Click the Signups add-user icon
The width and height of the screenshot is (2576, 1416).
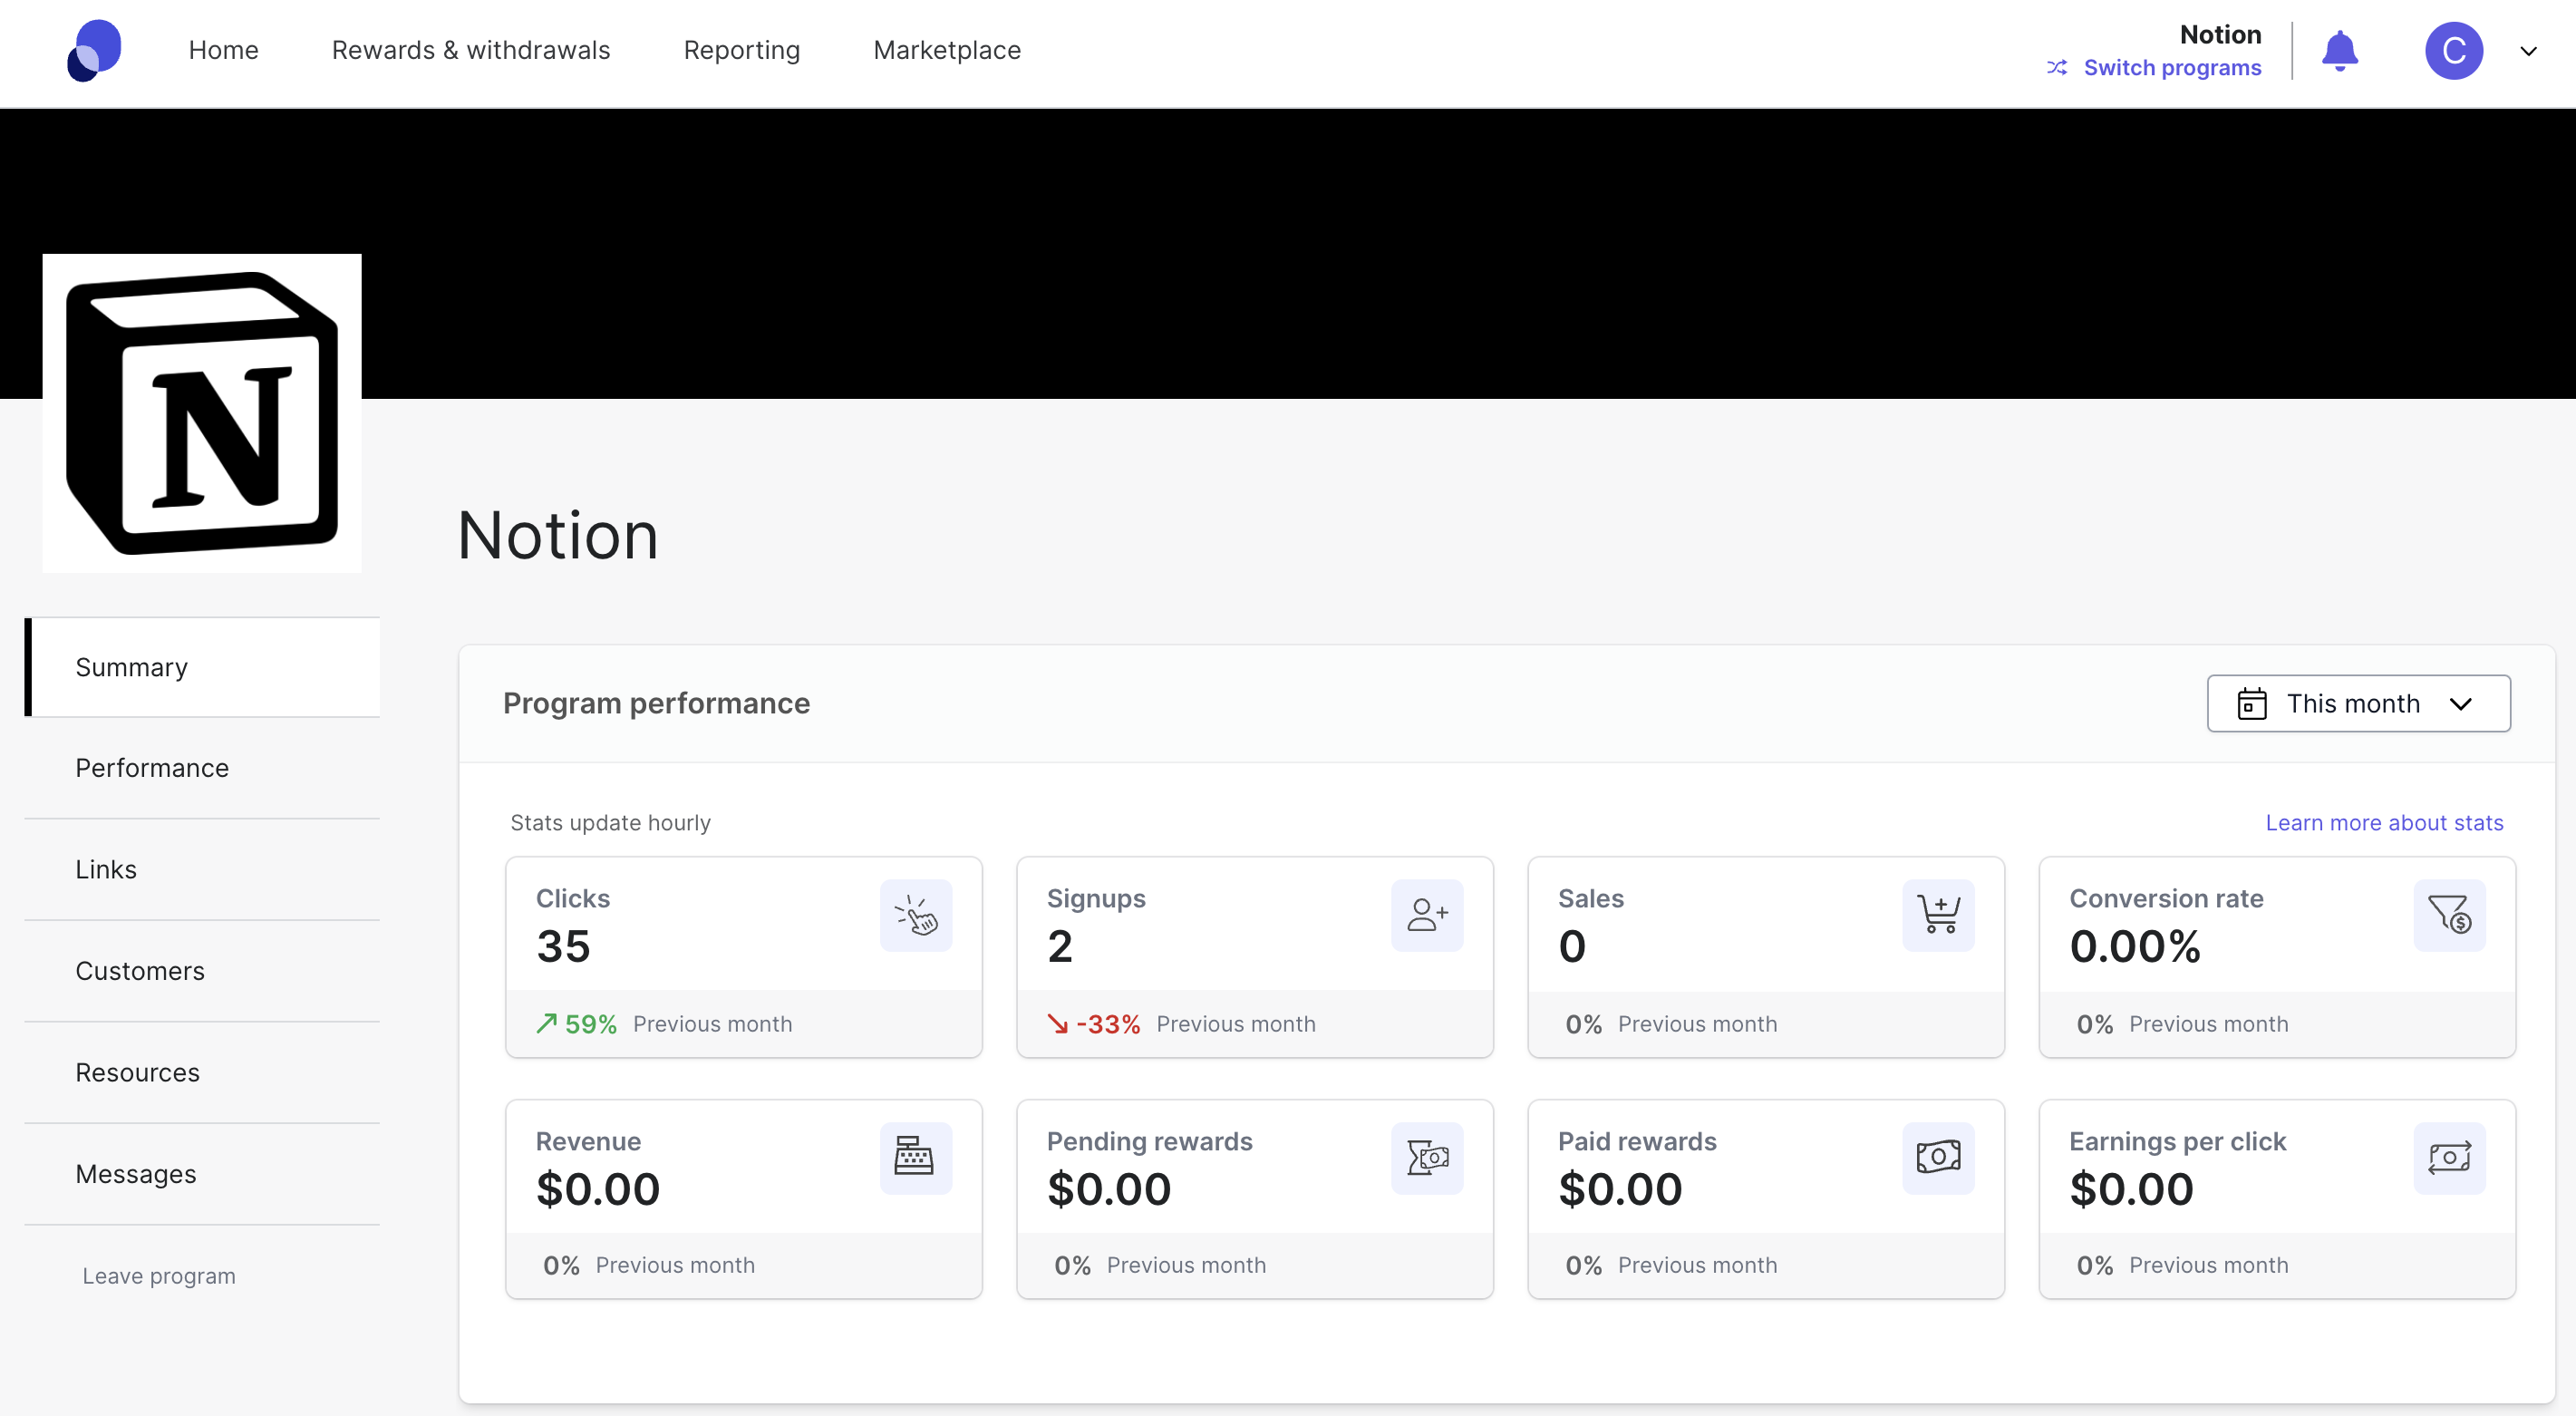tap(1427, 915)
